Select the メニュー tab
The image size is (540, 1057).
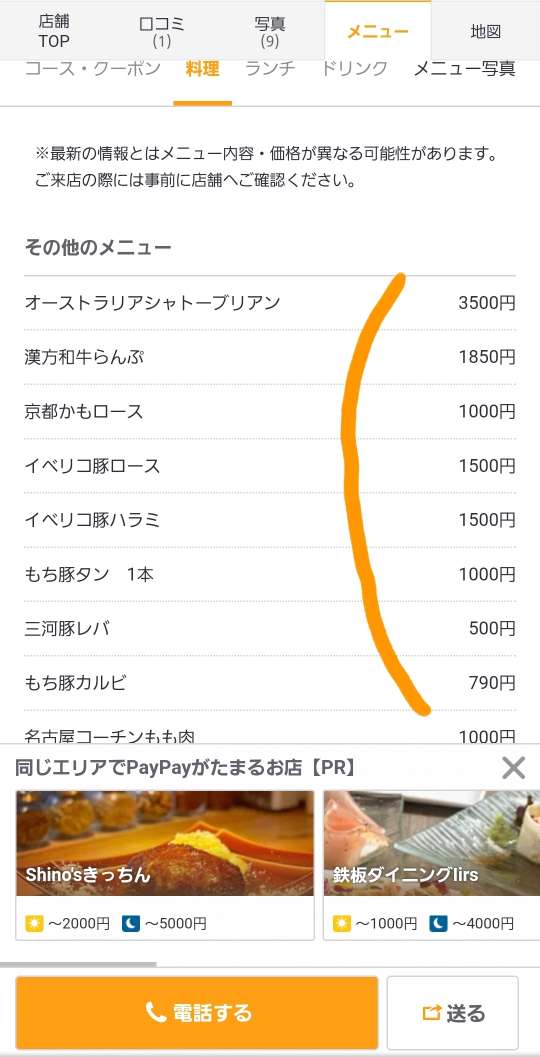tap(378, 30)
